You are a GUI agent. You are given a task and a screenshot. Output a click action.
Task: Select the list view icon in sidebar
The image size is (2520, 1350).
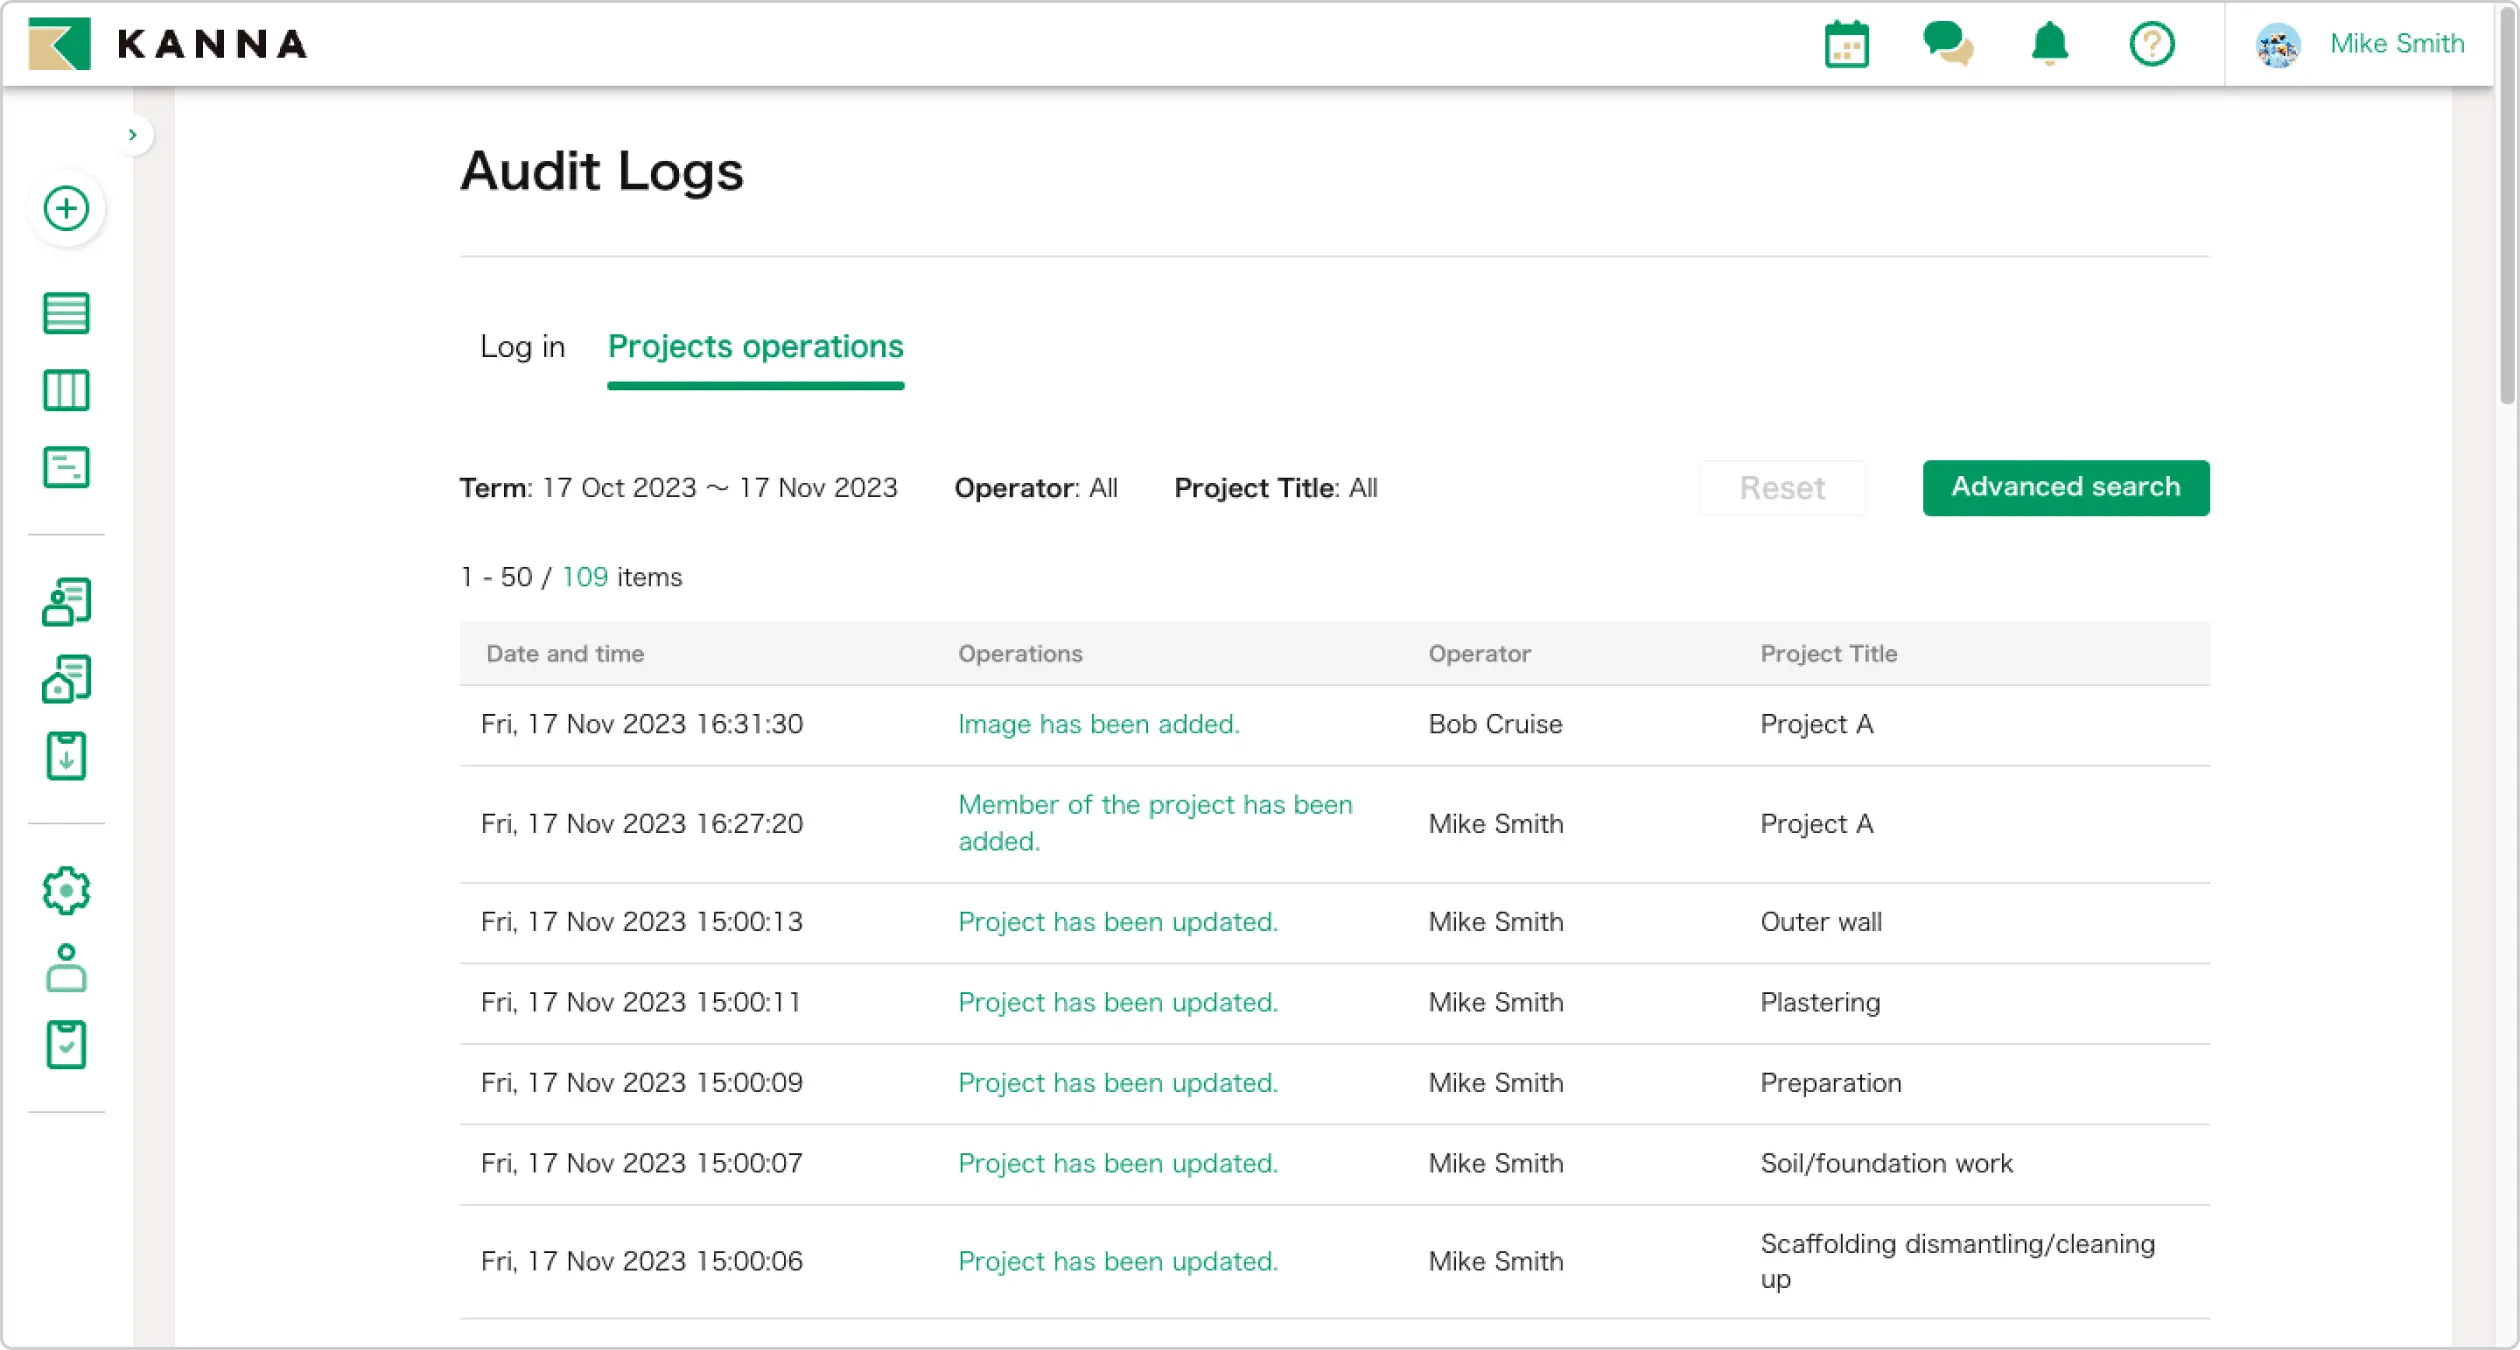(x=66, y=313)
